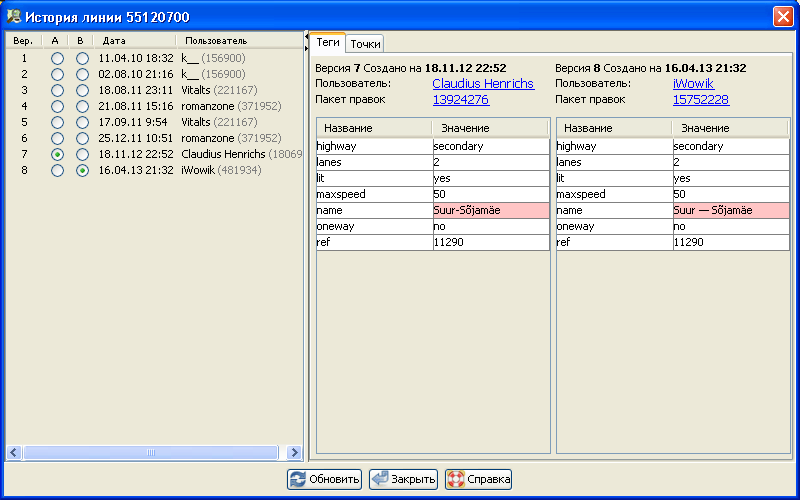
Task: Select version 6 in column B
Action: pyautogui.click(x=82, y=139)
